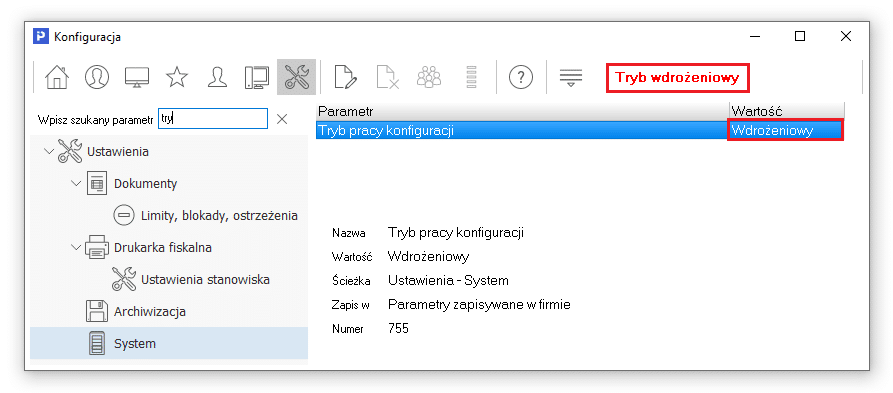Click the Tryb wdrożeniowy label
This screenshot has width=893, height=393.
[x=677, y=78]
